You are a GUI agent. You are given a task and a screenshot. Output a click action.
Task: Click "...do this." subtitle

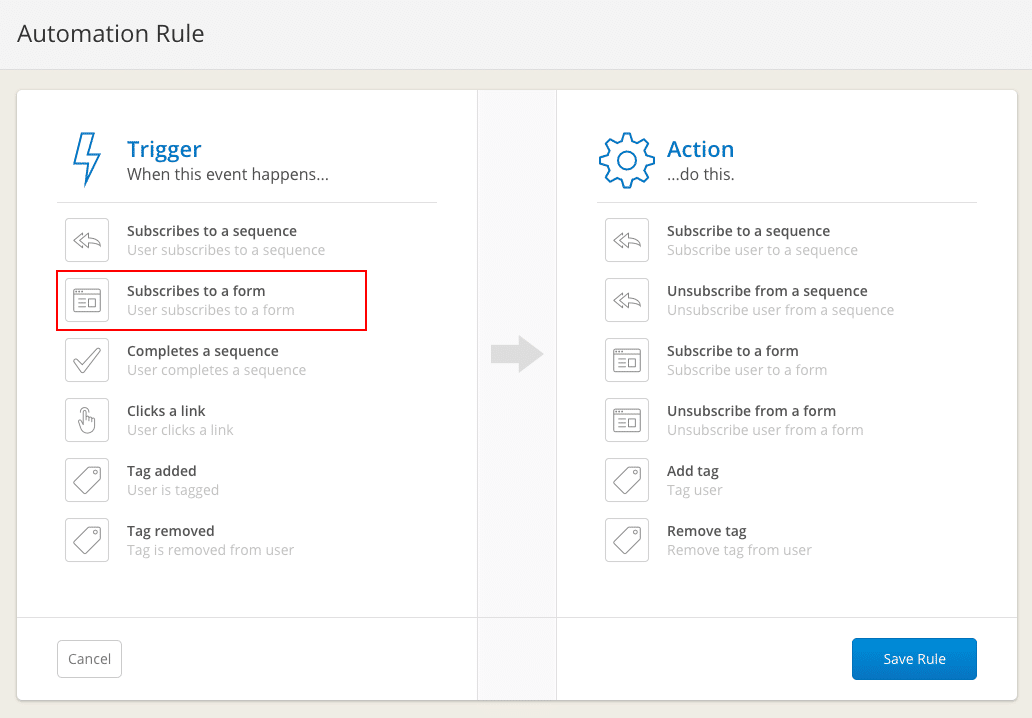(x=700, y=174)
